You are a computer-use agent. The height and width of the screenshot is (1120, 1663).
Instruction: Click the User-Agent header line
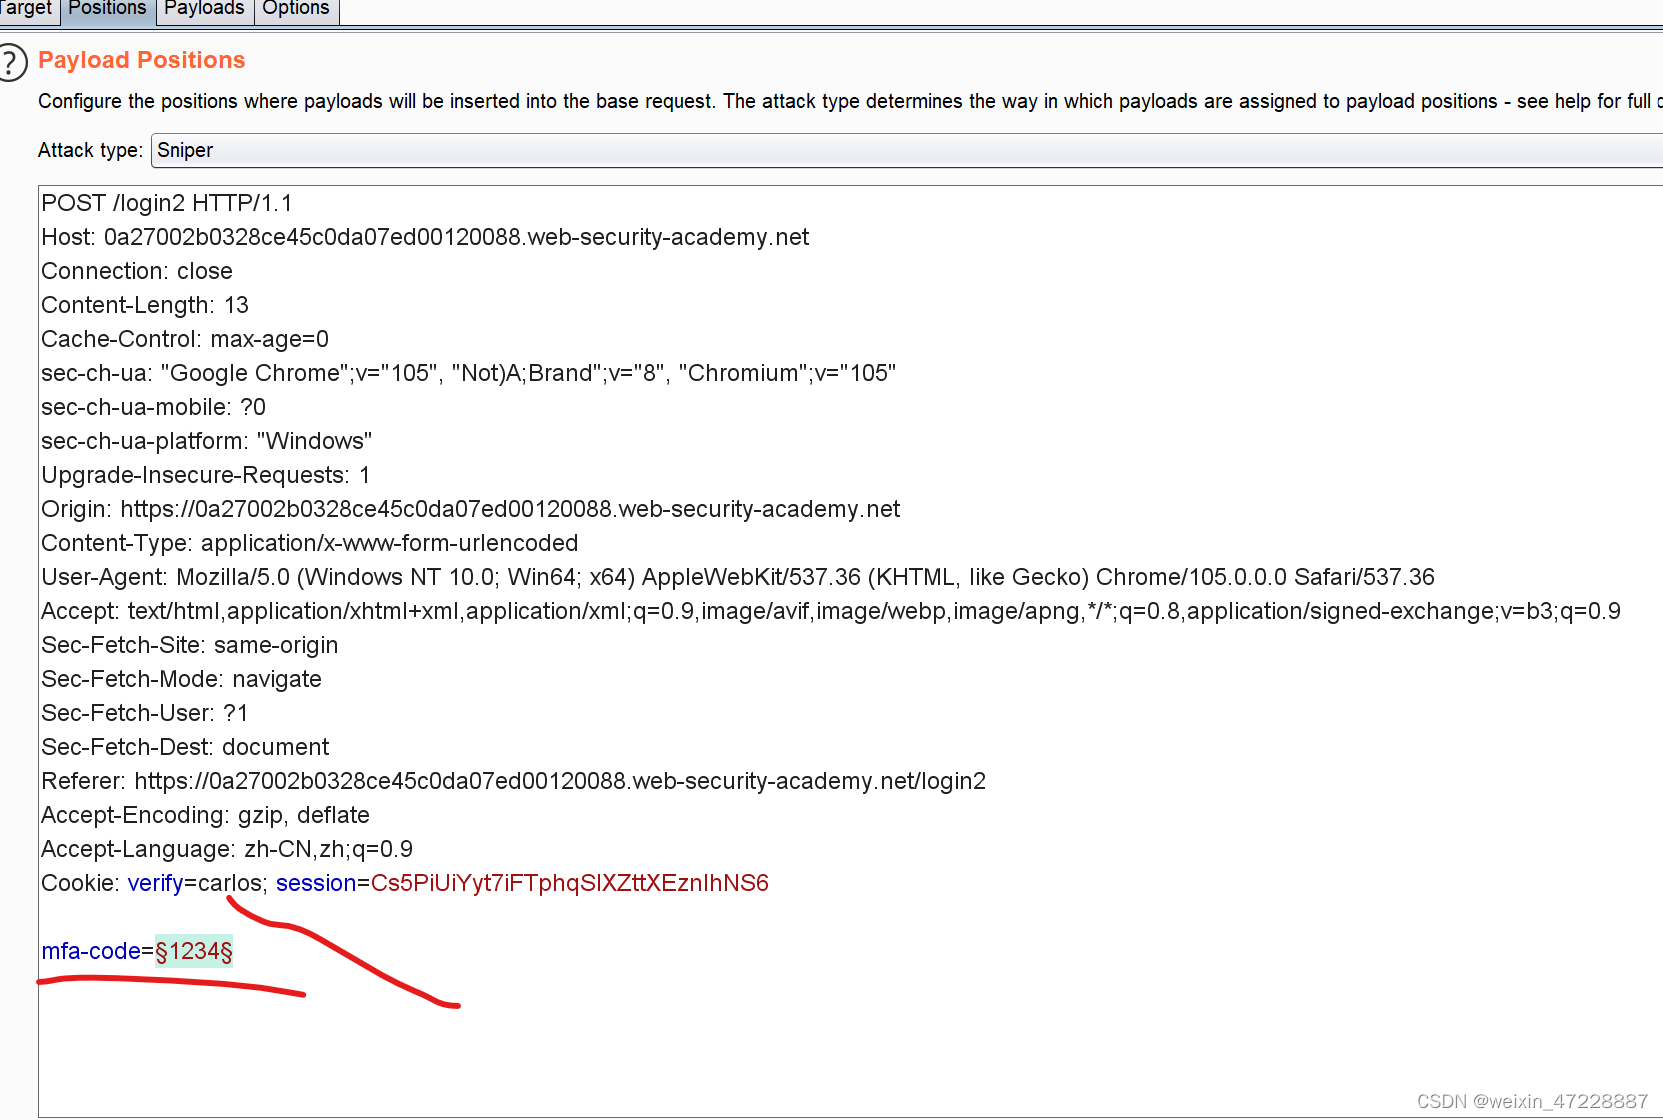(738, 577)
